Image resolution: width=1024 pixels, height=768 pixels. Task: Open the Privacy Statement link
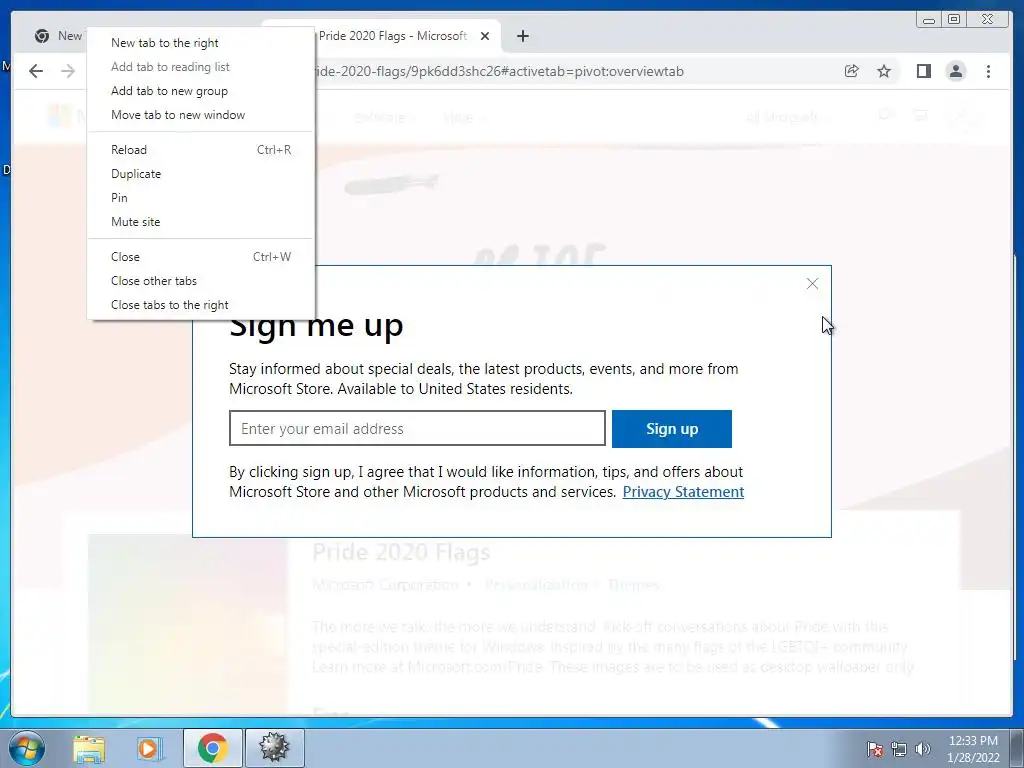683,492
